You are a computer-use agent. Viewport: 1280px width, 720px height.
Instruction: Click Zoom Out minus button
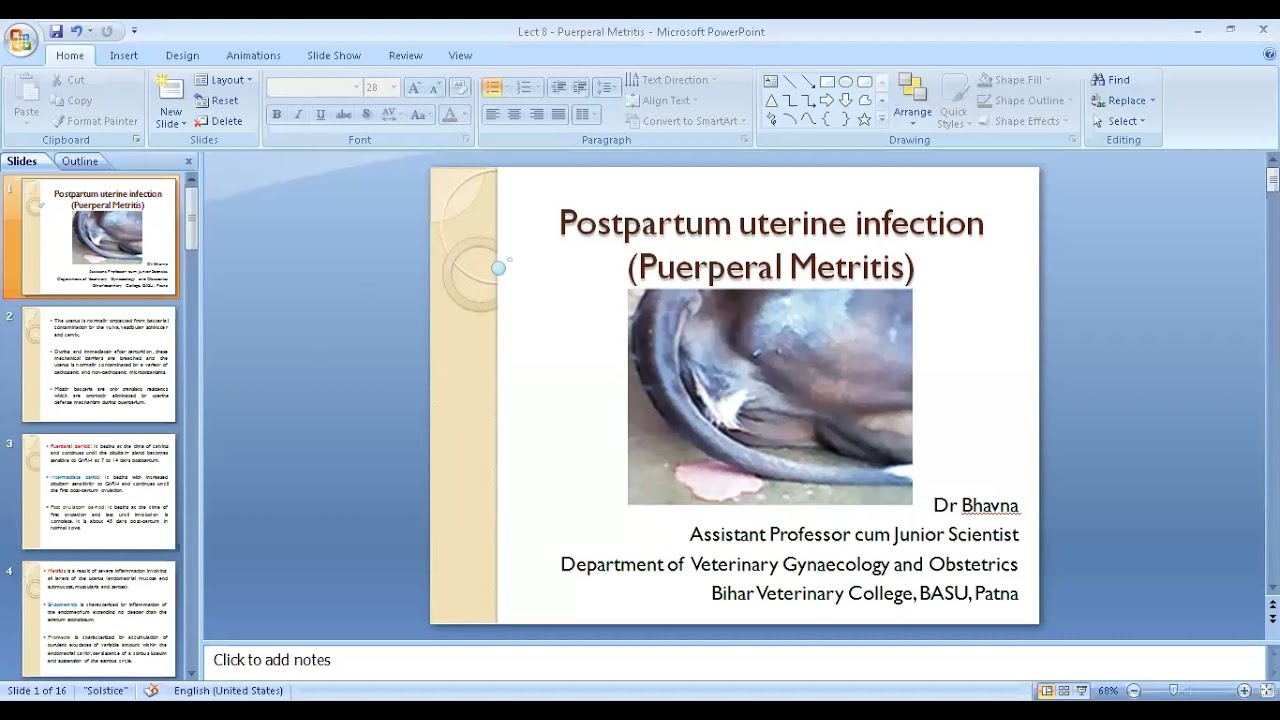(1134, 691)
